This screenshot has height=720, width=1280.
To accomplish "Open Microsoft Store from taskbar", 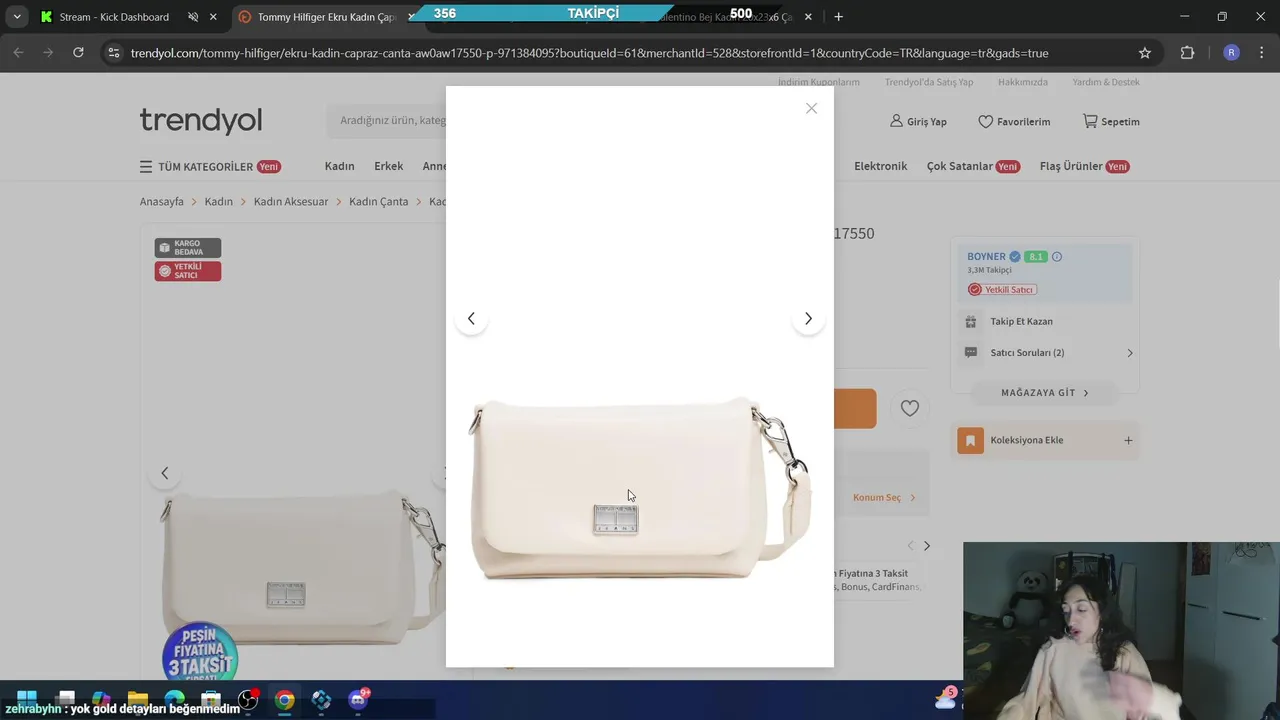I will (x=211, y=699).
